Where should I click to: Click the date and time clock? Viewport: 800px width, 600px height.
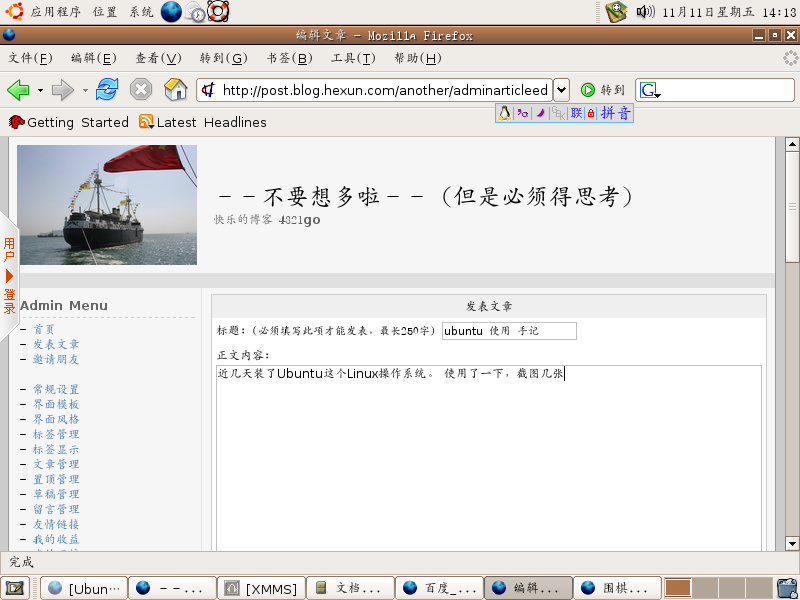[729, 12]
